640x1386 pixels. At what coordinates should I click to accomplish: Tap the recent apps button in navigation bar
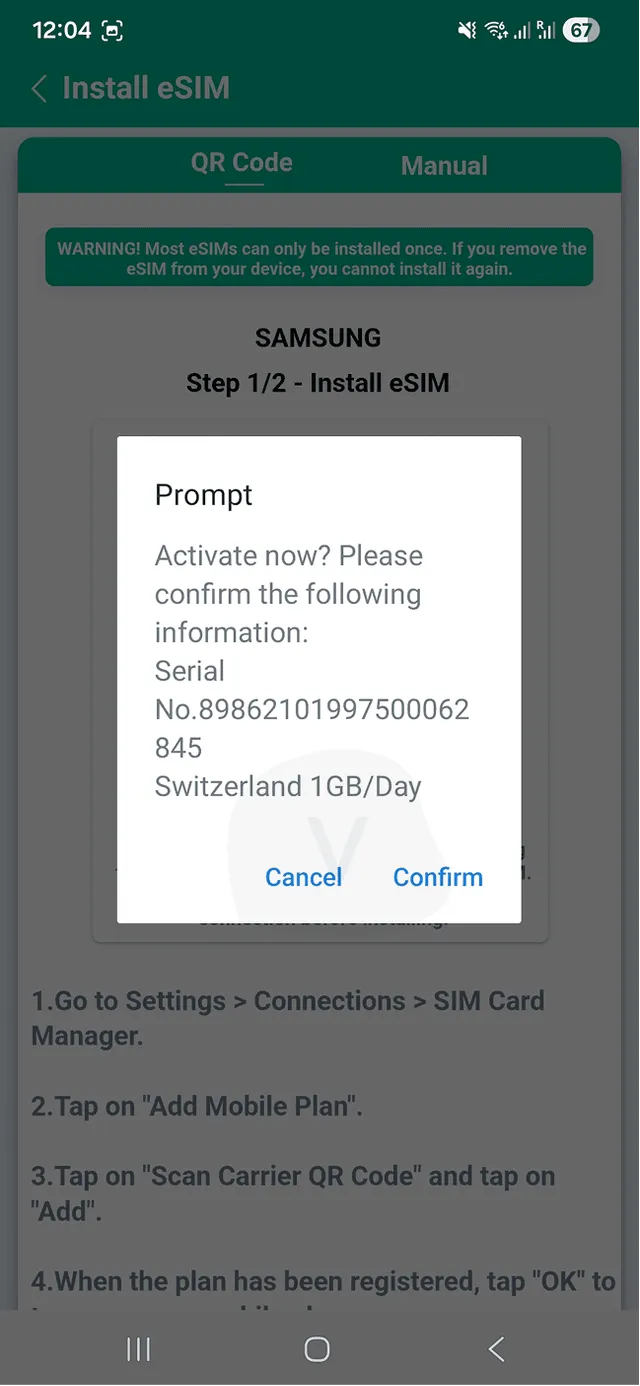(138, 1348)
